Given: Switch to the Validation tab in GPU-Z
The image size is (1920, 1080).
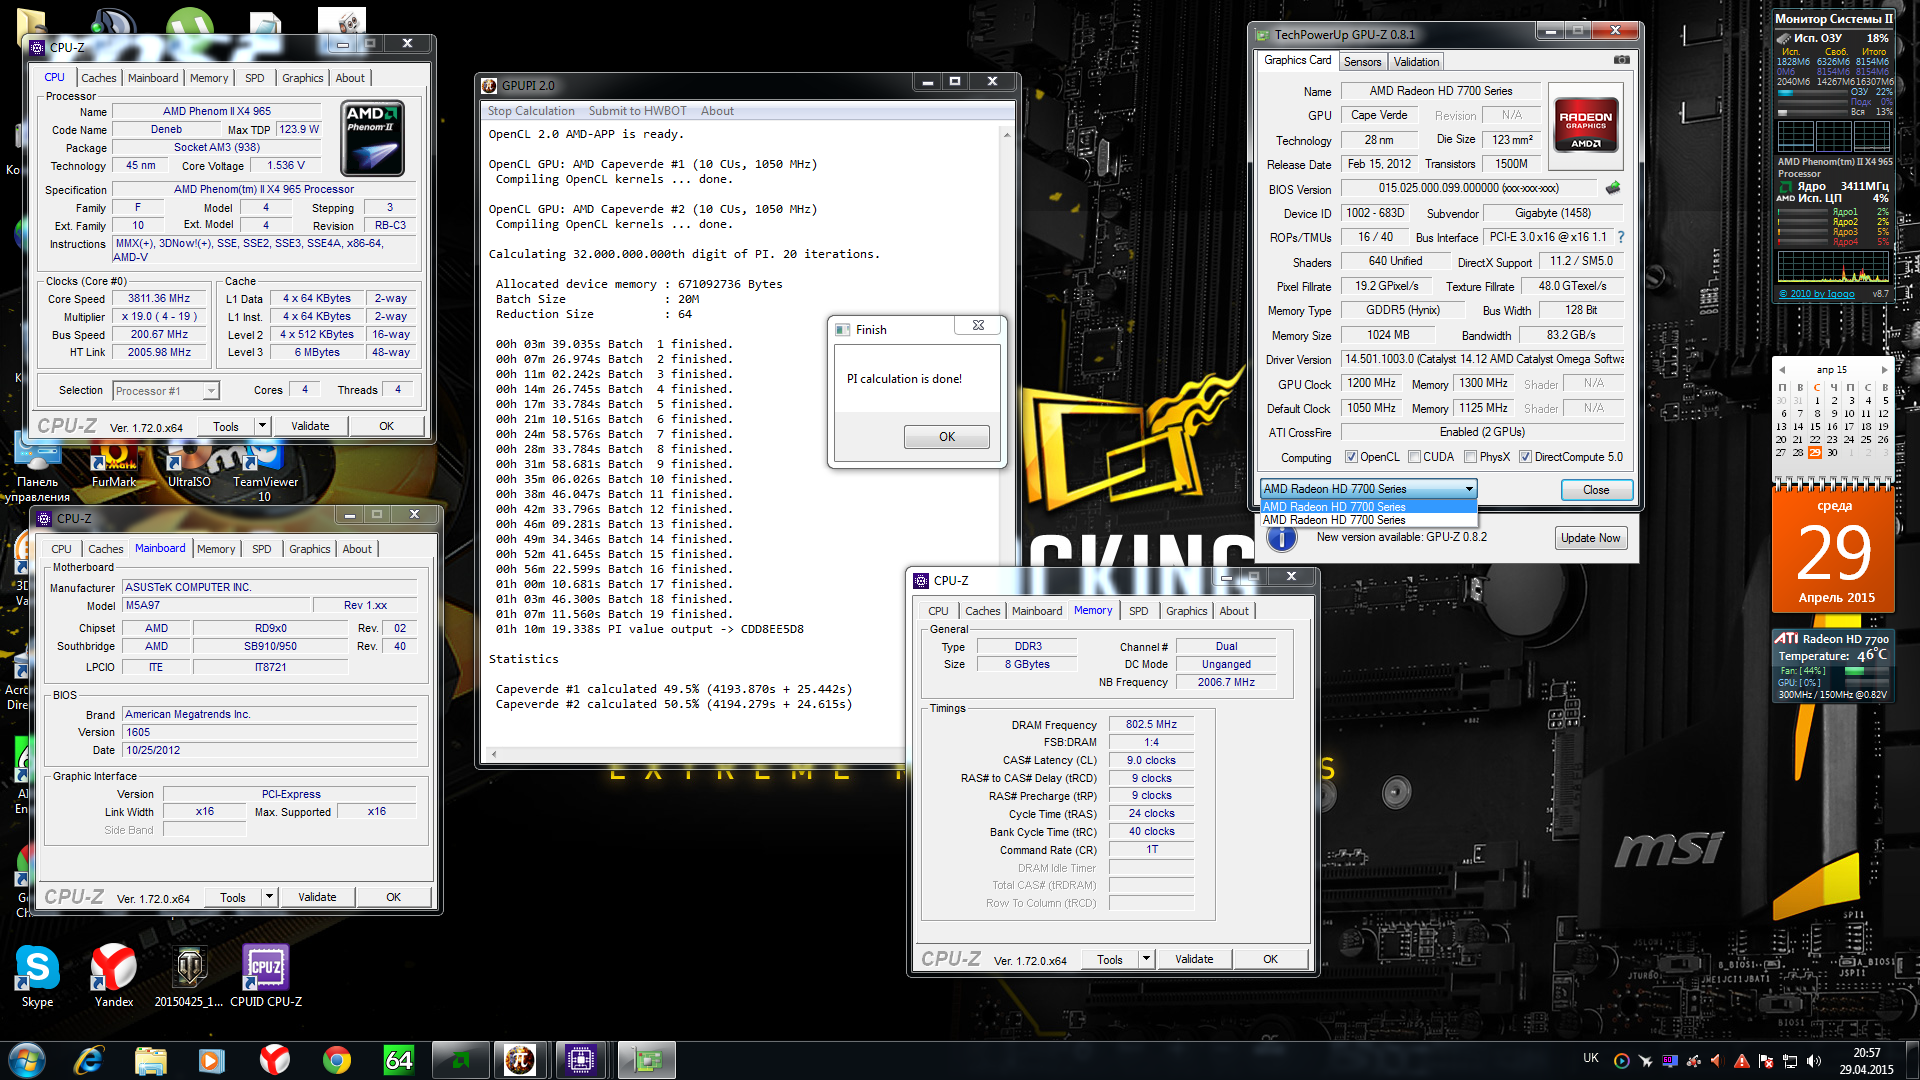Looking at the screenshot, I should pos(1416,62).
